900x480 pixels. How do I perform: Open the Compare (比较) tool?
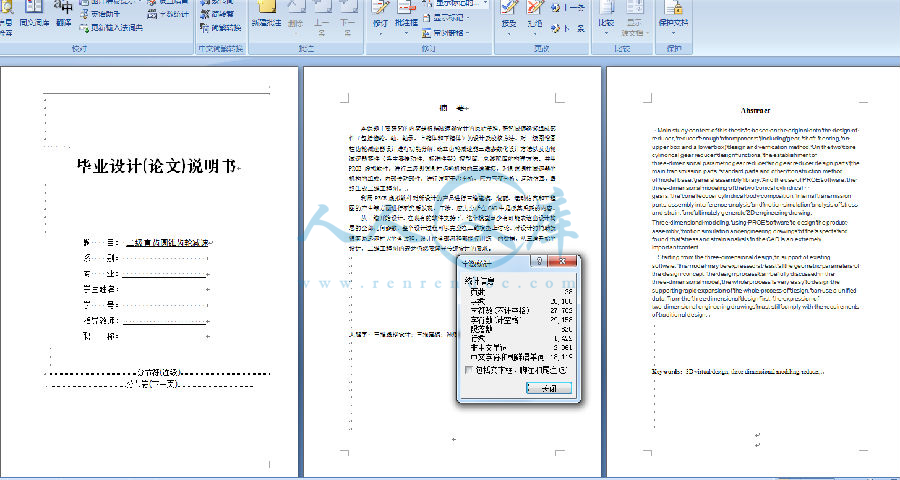tap(606, 14)
